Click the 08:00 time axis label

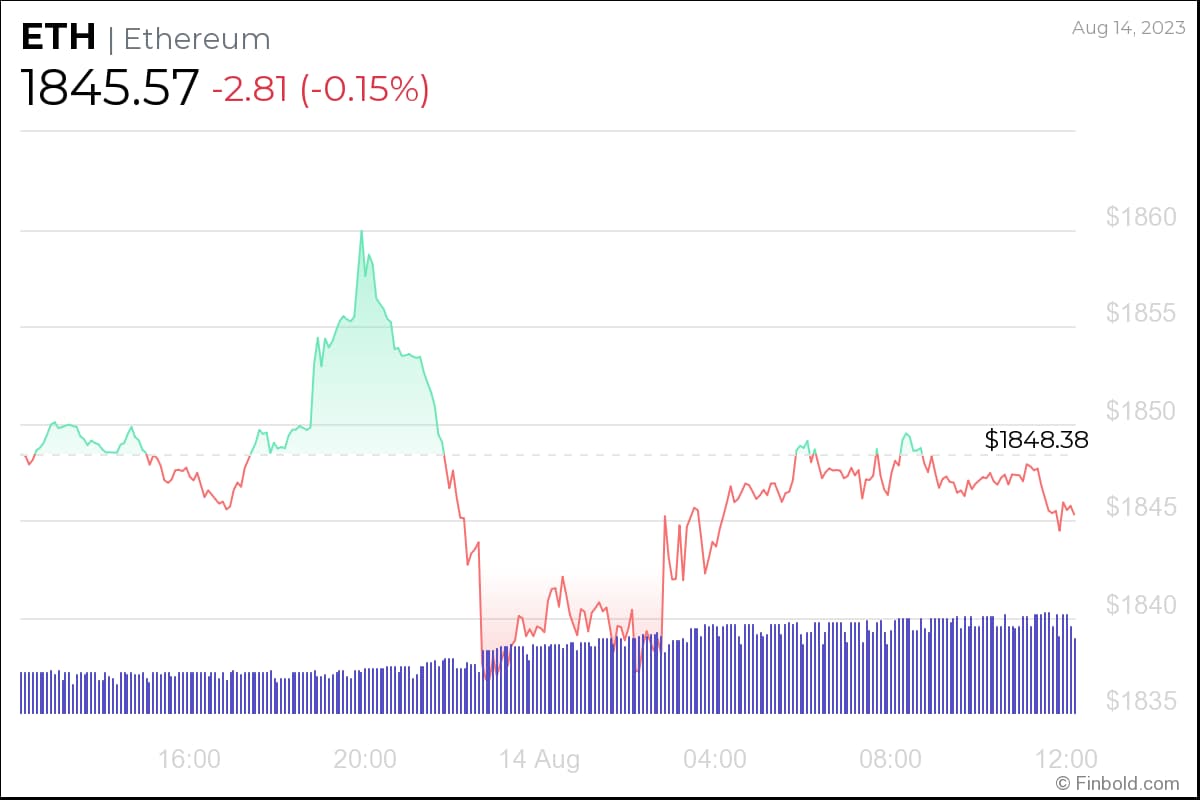tap(890, 759)
